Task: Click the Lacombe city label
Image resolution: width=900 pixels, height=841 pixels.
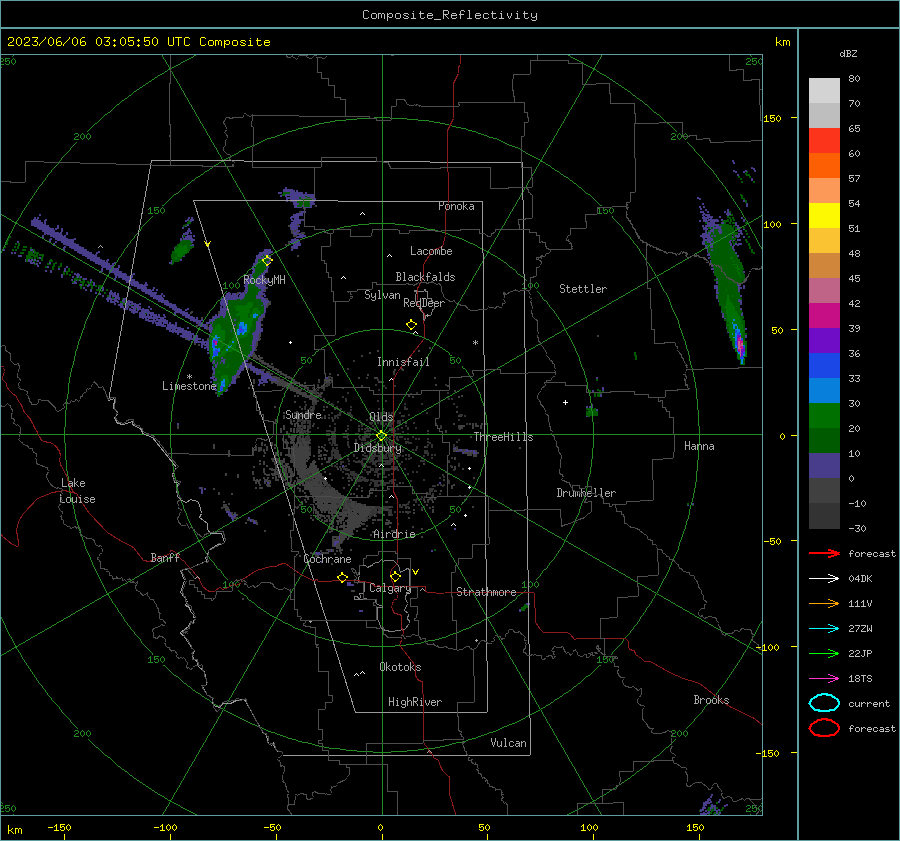Action: [x=431, y=251]
